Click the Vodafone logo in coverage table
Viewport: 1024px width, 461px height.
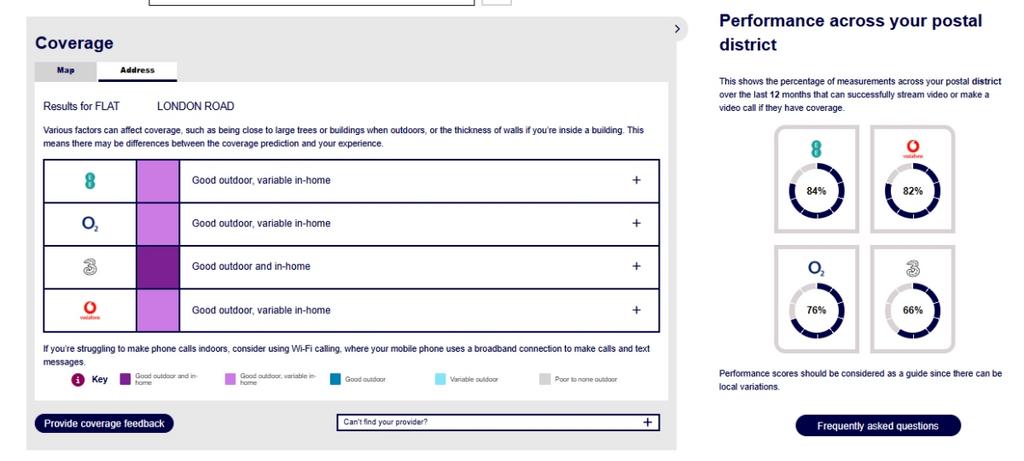point(90,310)
